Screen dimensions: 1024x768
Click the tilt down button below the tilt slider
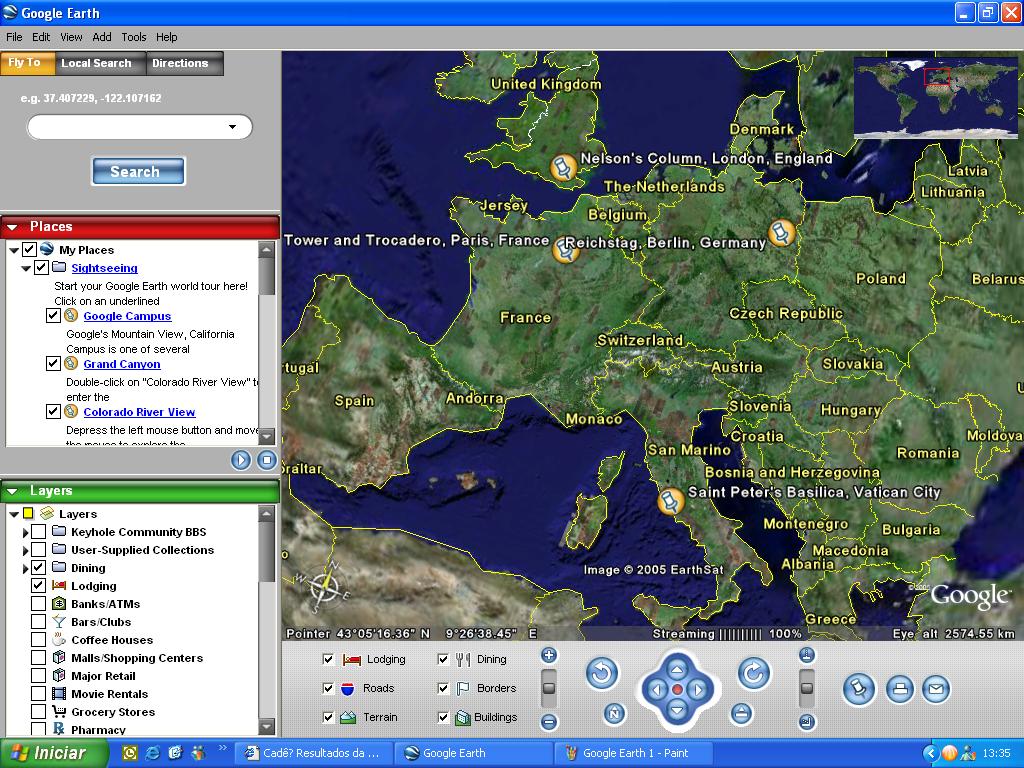pyautogui.click(x=807, y=722)
